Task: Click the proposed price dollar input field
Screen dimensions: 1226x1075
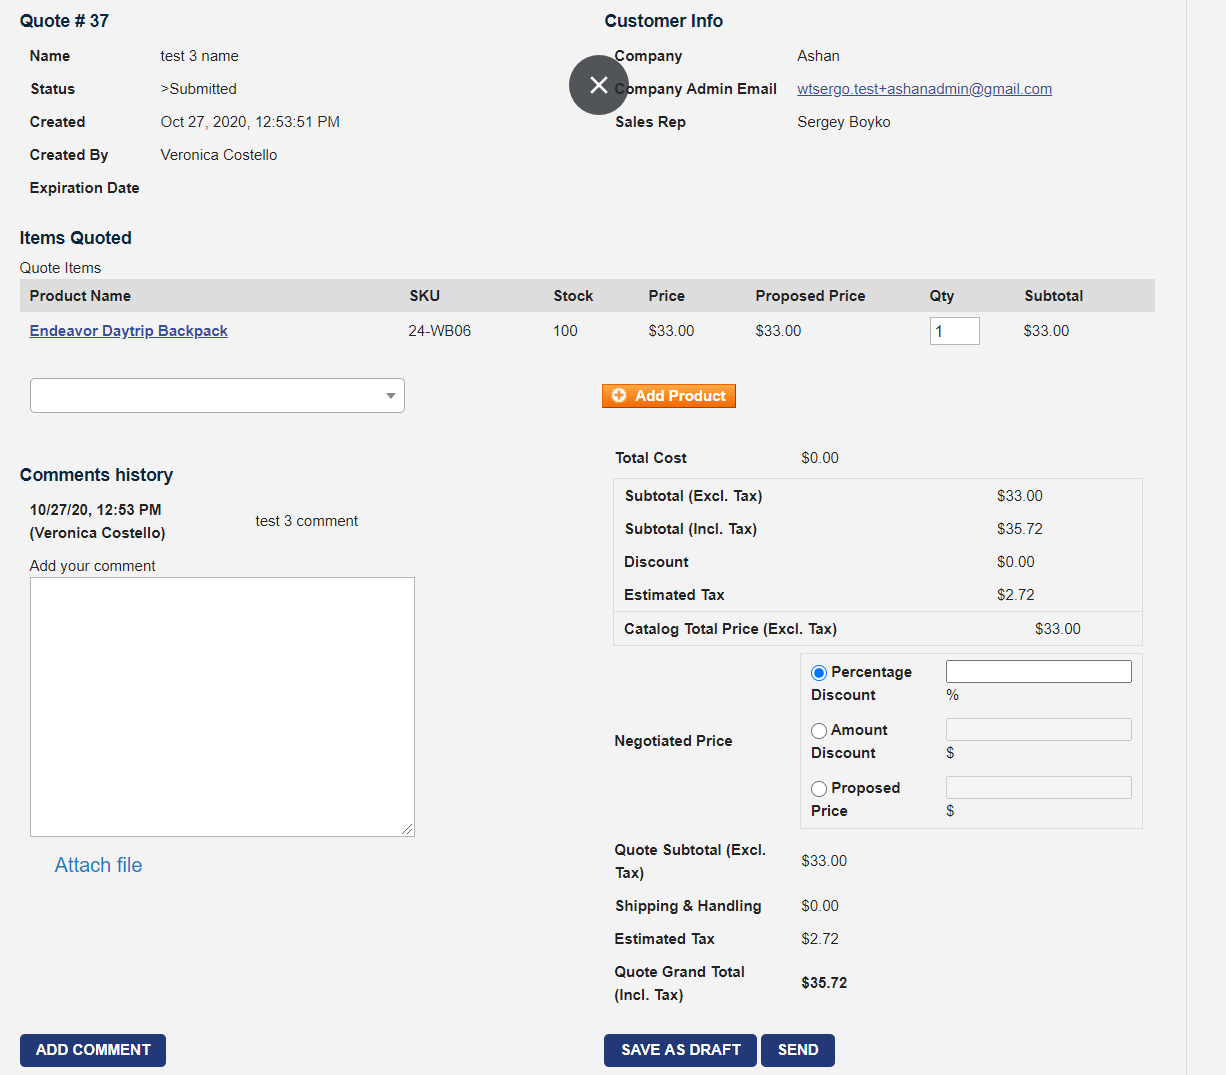Action: (1038, 787)
